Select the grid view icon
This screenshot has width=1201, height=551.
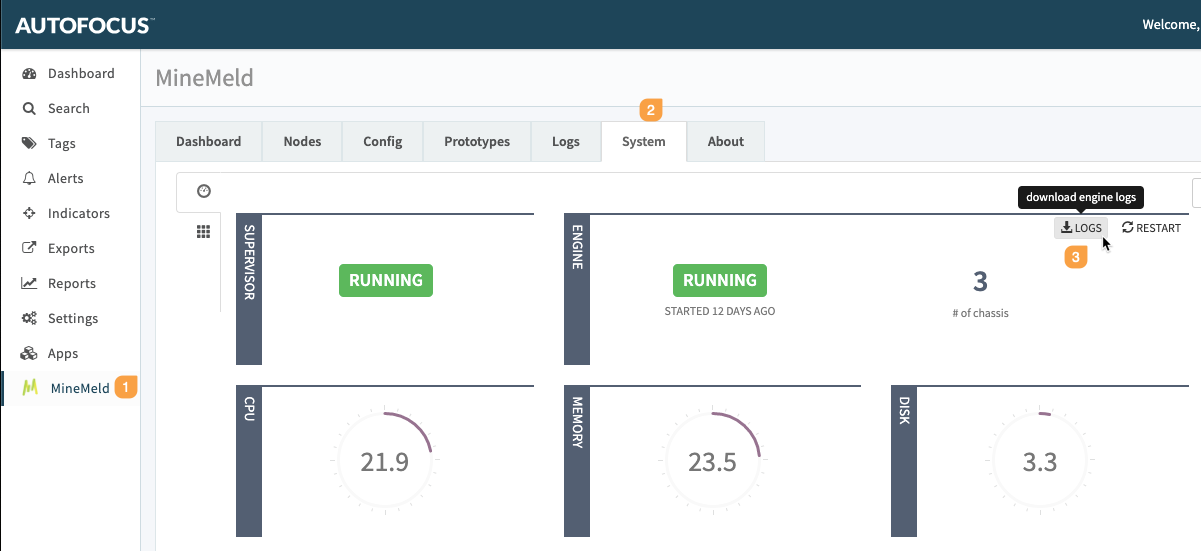click(203, 232)
